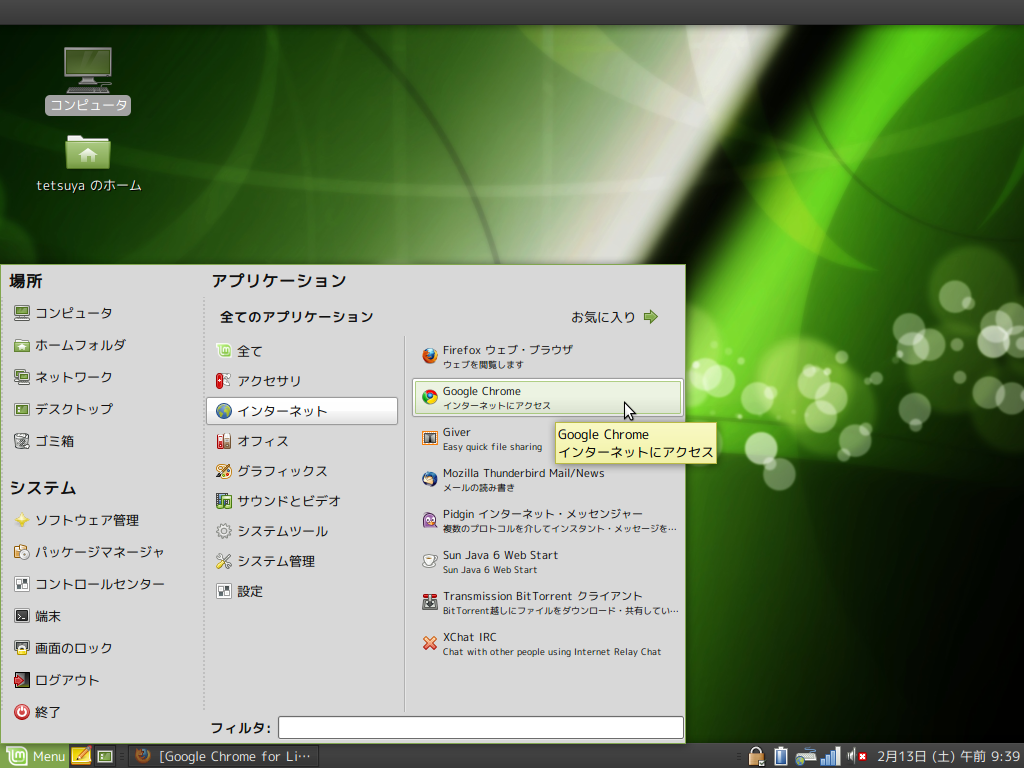Viewport: 1024px width, 768px height.
Task: Click the Menu button on the taskbar
Action: [x=35, y=756]
